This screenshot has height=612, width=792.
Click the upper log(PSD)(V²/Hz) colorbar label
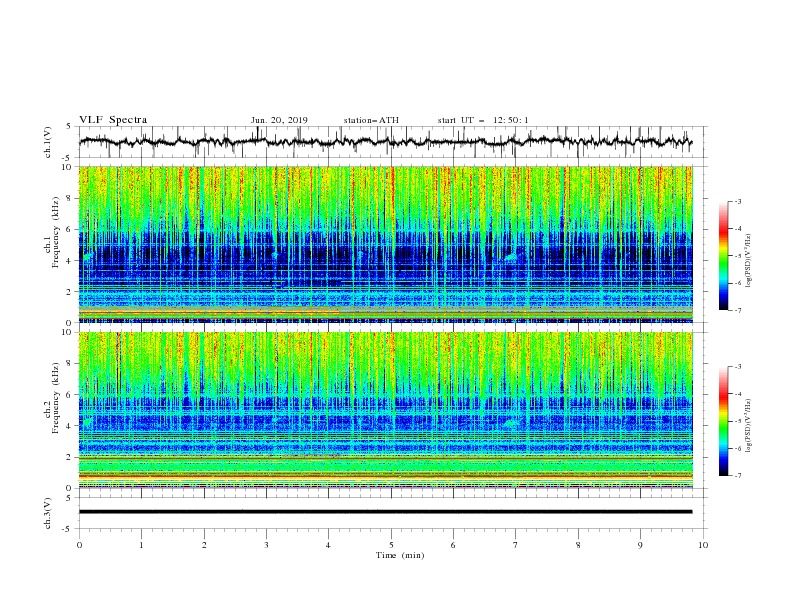point(748,261)
